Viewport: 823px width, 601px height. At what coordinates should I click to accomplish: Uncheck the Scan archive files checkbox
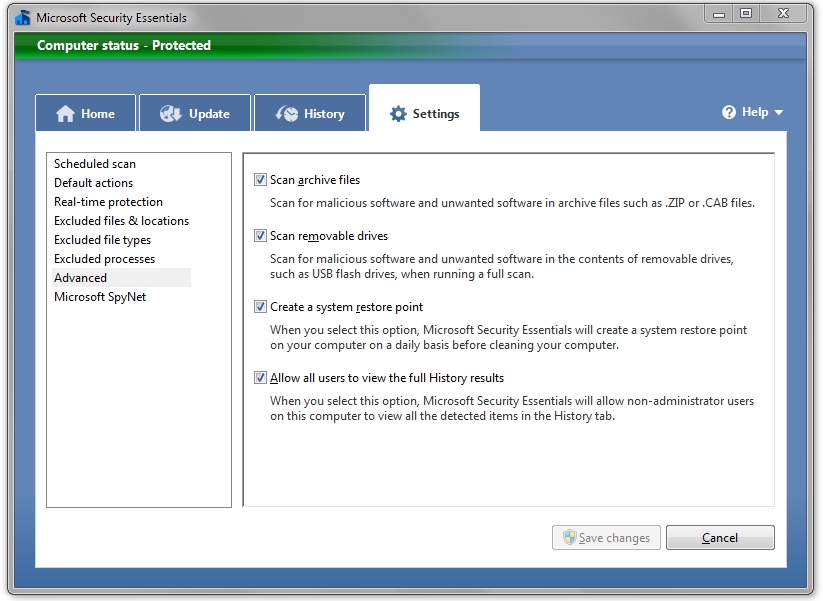(260, 180)
